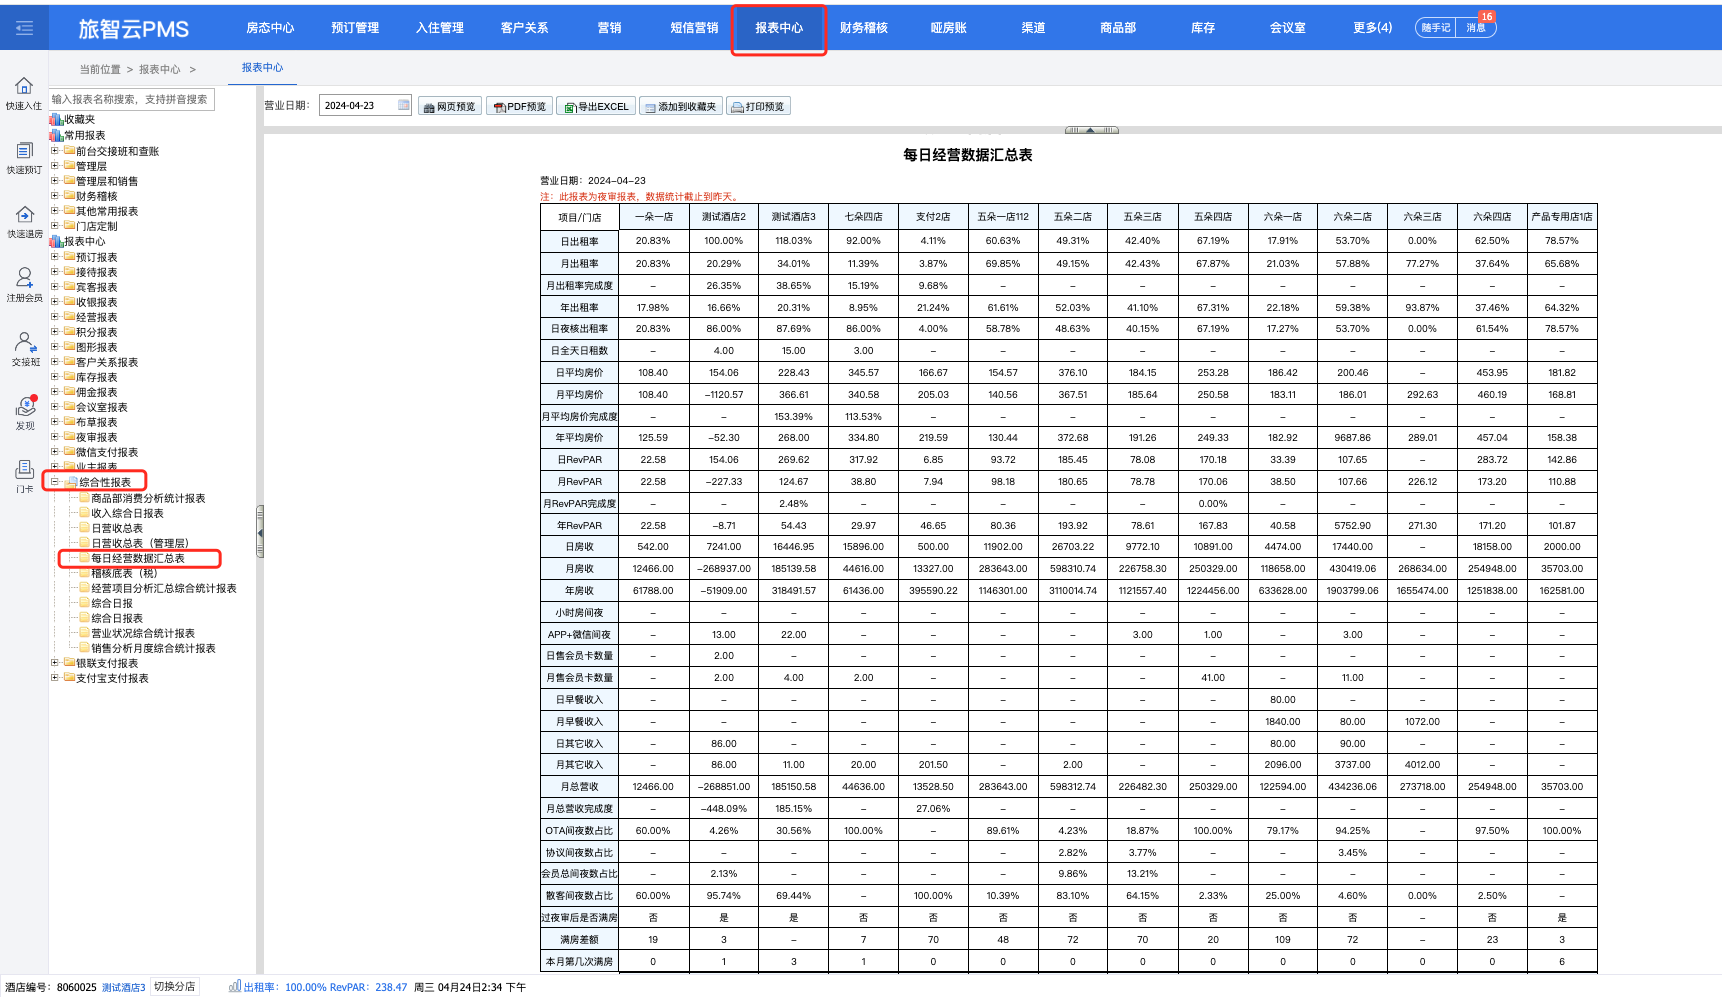The image size is (1722, 997).
Task: Click the chart icon before 出租率 in status bar
Action: [235, 986]
